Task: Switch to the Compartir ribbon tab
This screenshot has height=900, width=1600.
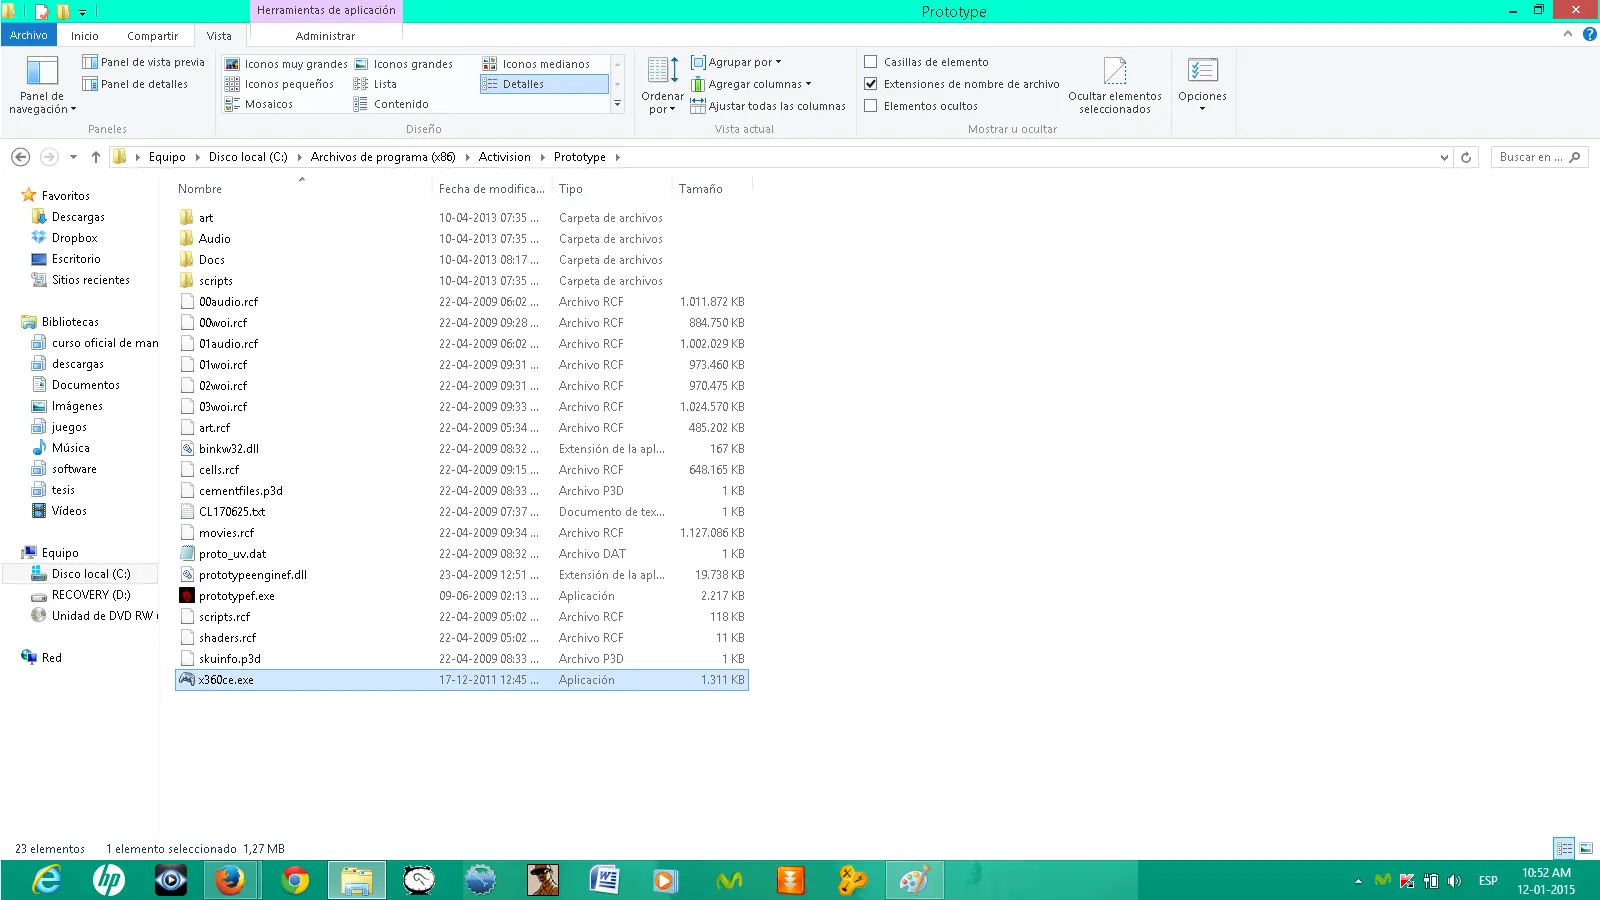Action: click(152, 36)
